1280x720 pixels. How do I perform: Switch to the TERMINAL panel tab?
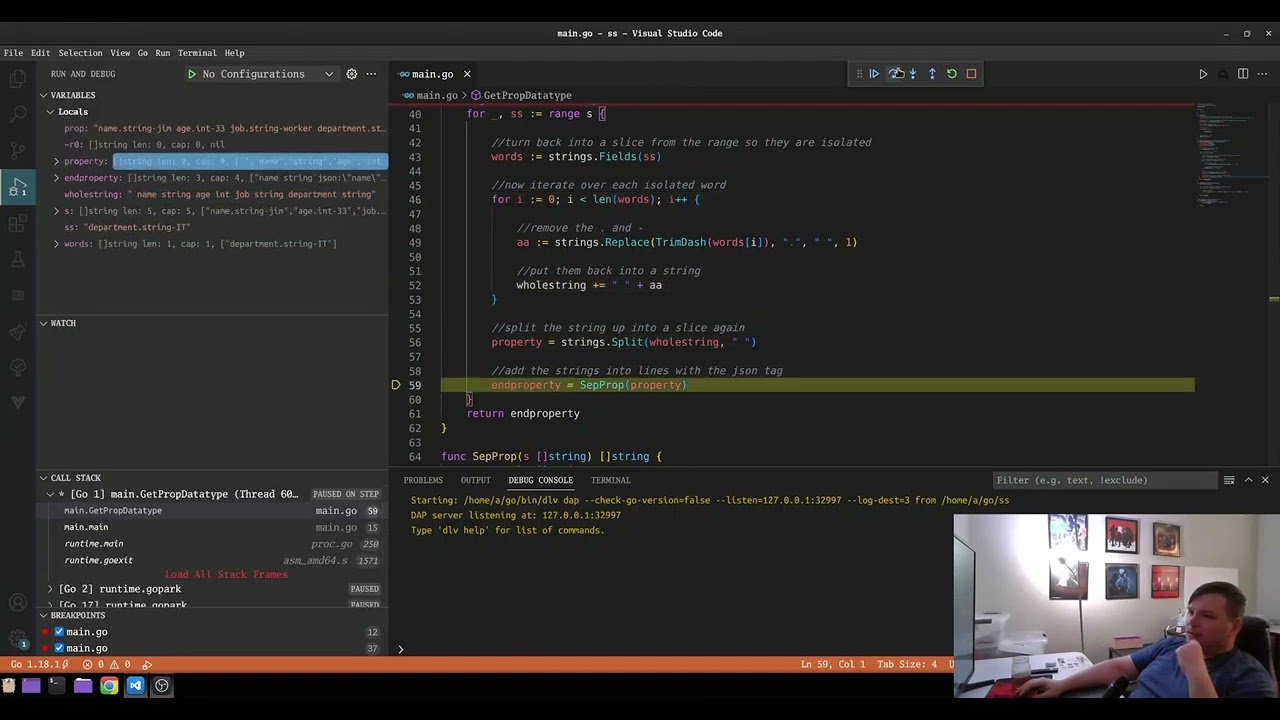pyautogui.click(x=610, y=480)
